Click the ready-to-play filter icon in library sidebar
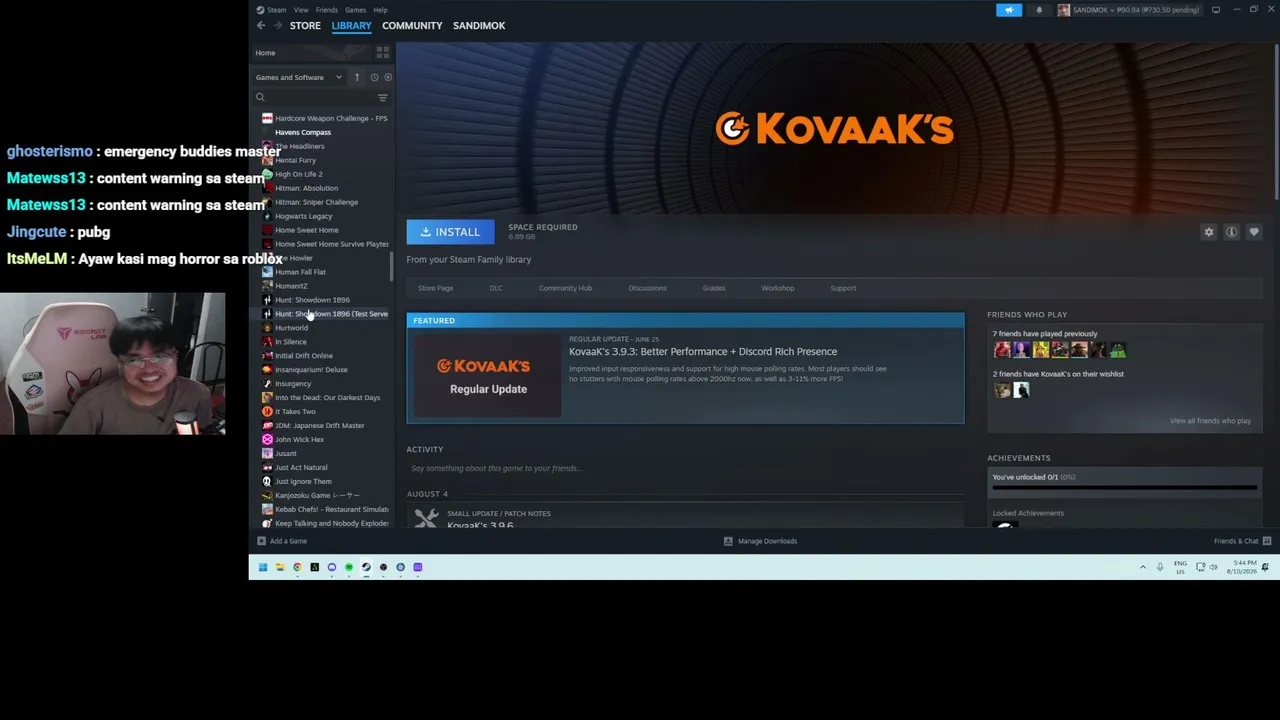This screenshot has height=720, width=1280. (x=387, y=77)
